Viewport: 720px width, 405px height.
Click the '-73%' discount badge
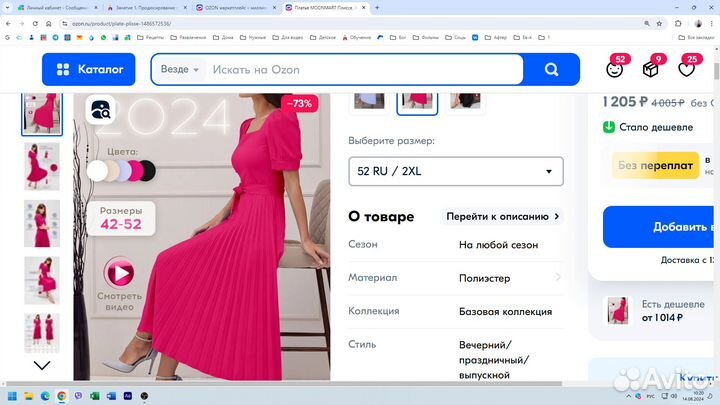pyautogui.click(x=299, y=104)
